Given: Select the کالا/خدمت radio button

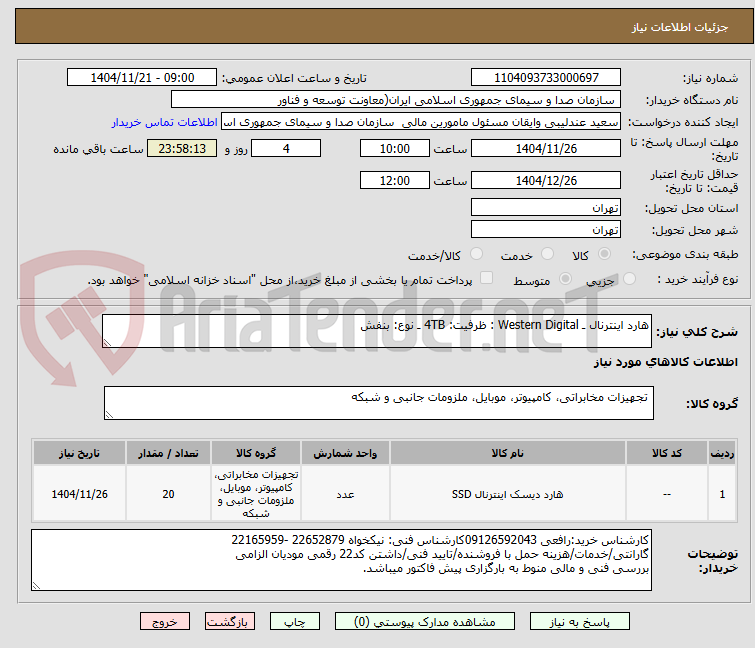Looking at the screenshot, I should (476, 254).
